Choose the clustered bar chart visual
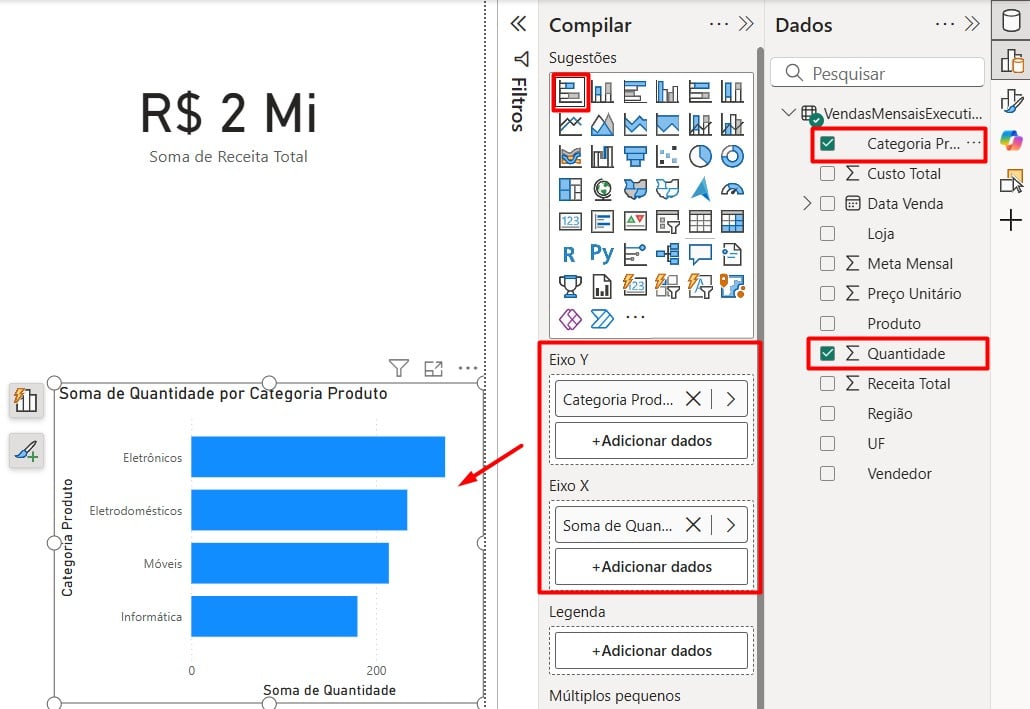Viewport: 1030px width, 709px height. click(x=635, y=92)
